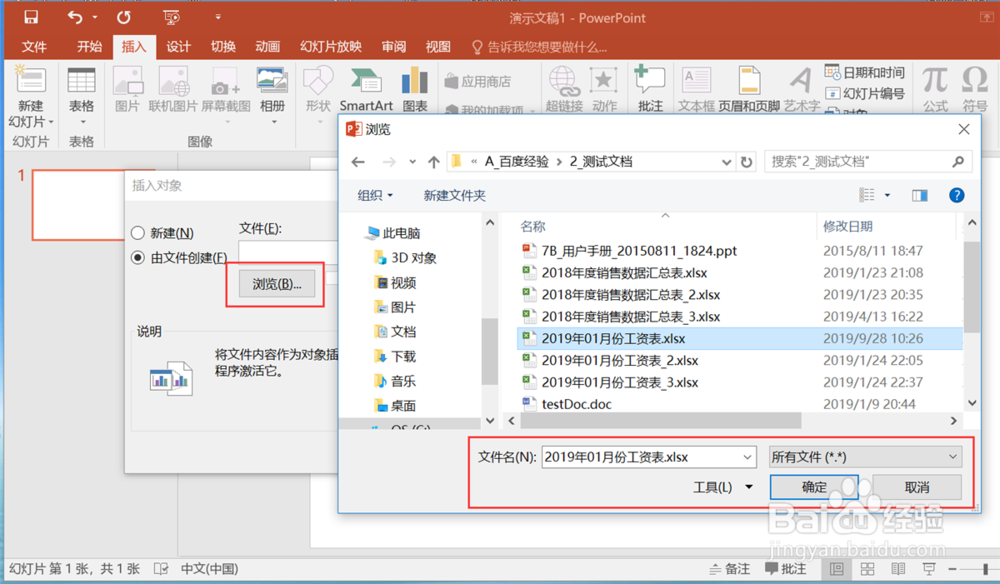Viewport: 1000px width, 584px height.
Task: Insert a 表格 from the ribbon
Action: coord(82,82)
